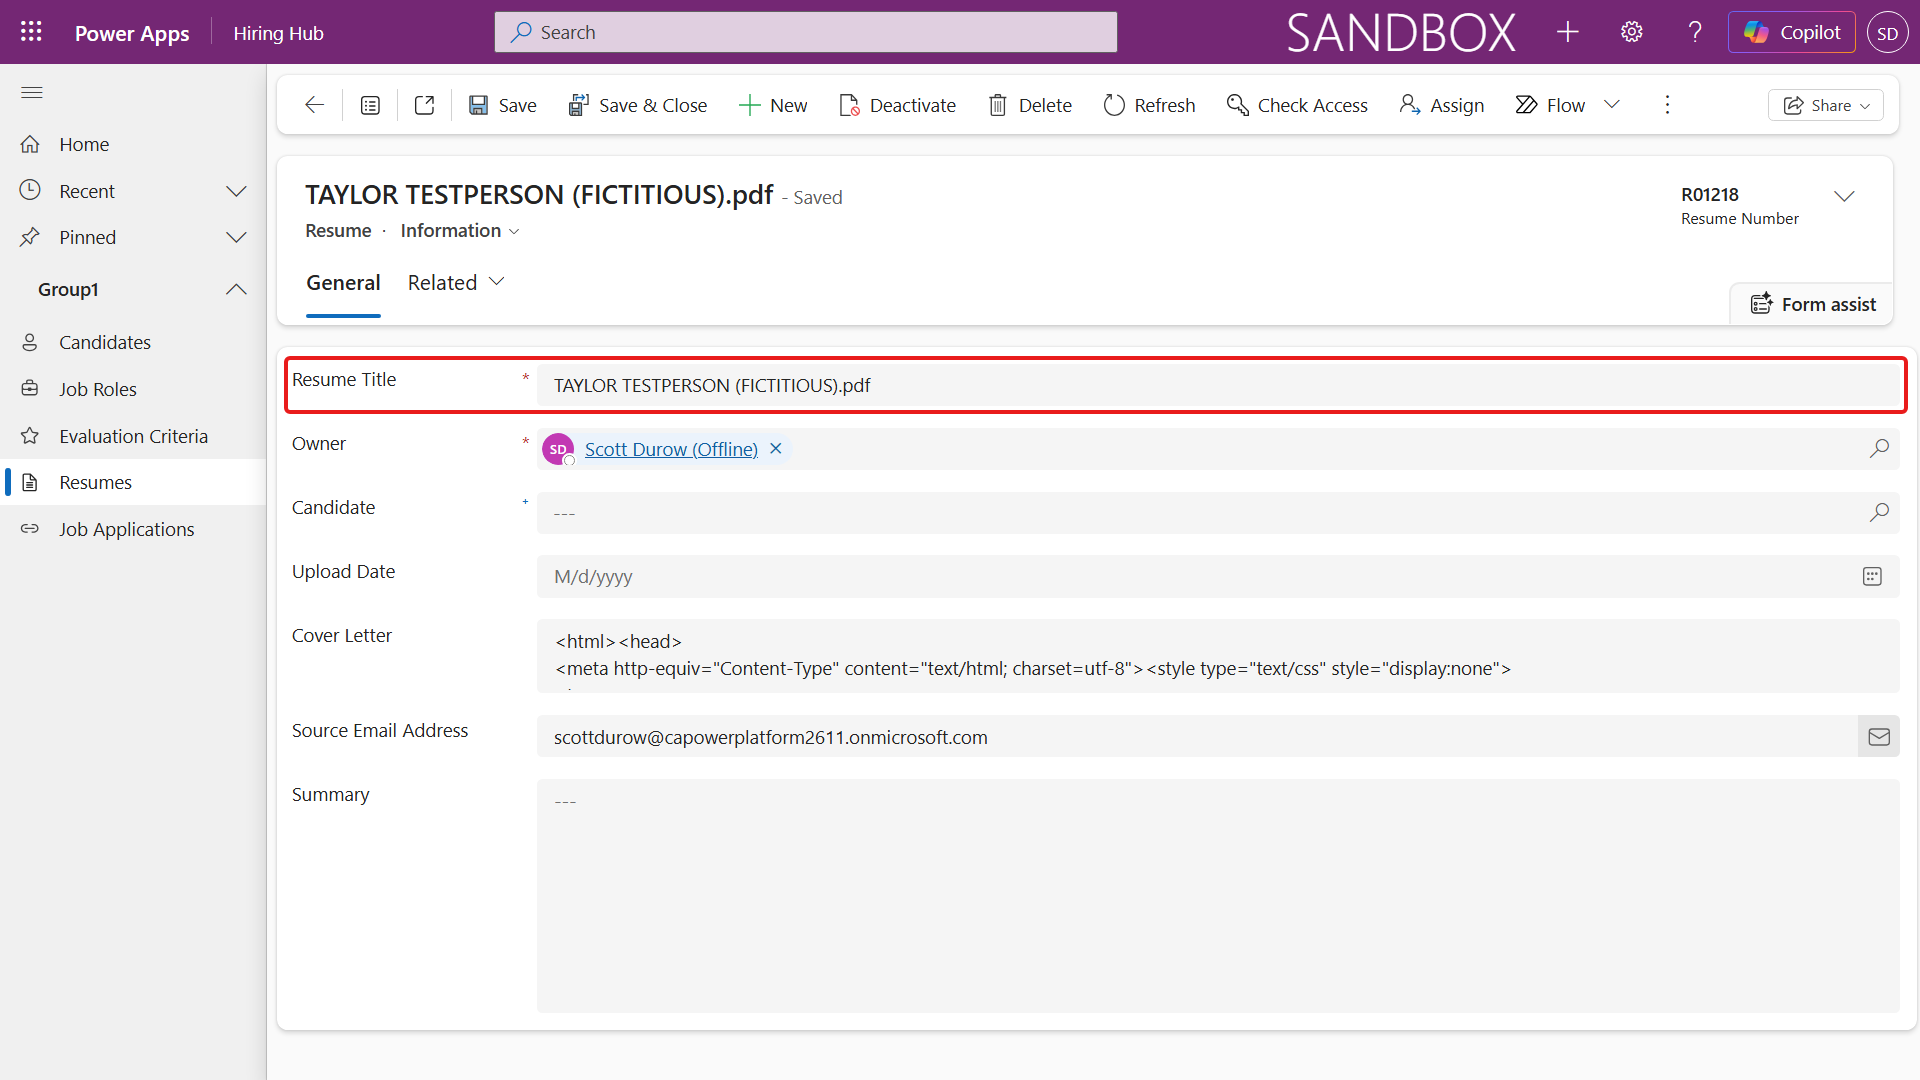Open the Copilot button

[x=1792, y=32]
